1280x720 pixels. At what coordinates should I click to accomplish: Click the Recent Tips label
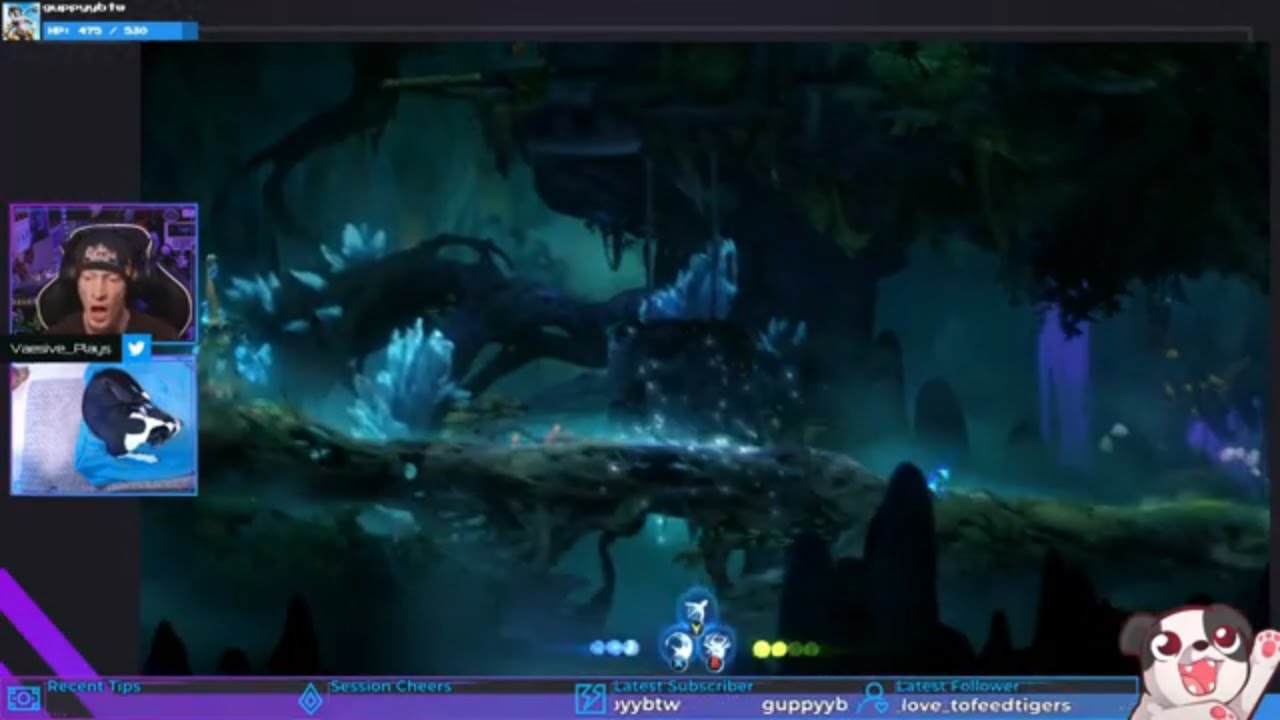click(x=94, y=686)
